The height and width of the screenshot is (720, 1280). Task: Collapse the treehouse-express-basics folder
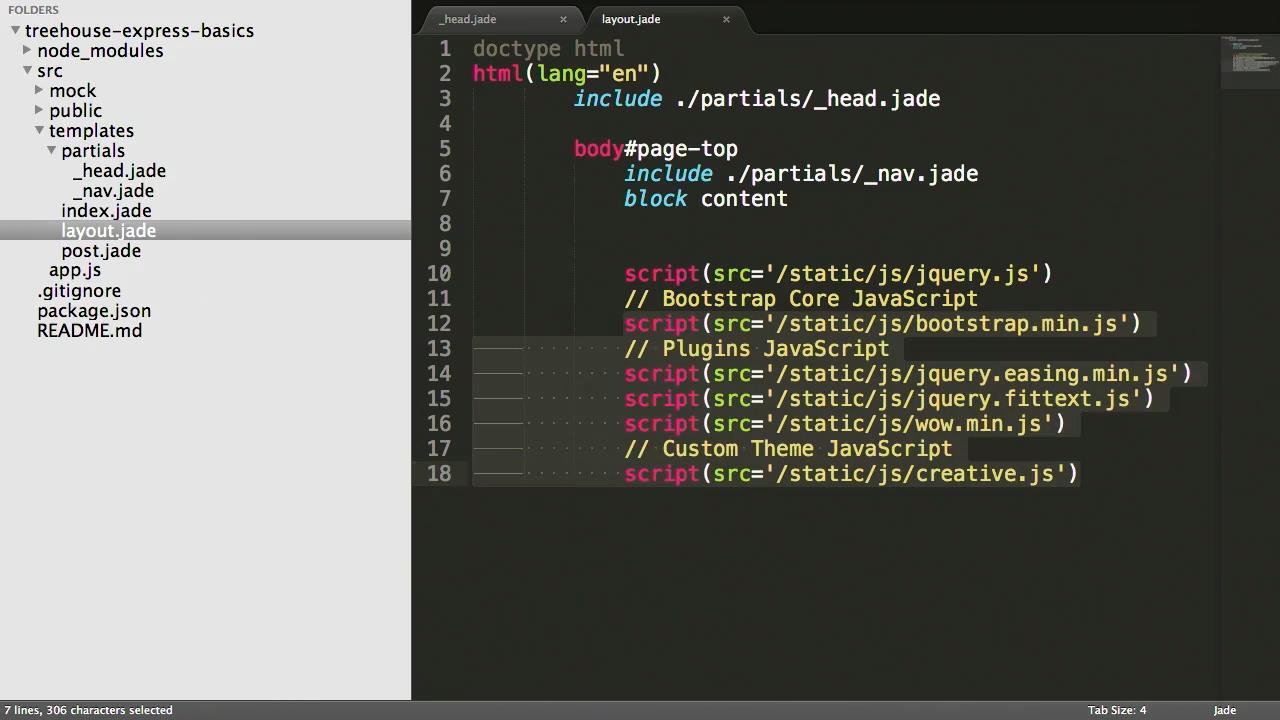(15, 30)
